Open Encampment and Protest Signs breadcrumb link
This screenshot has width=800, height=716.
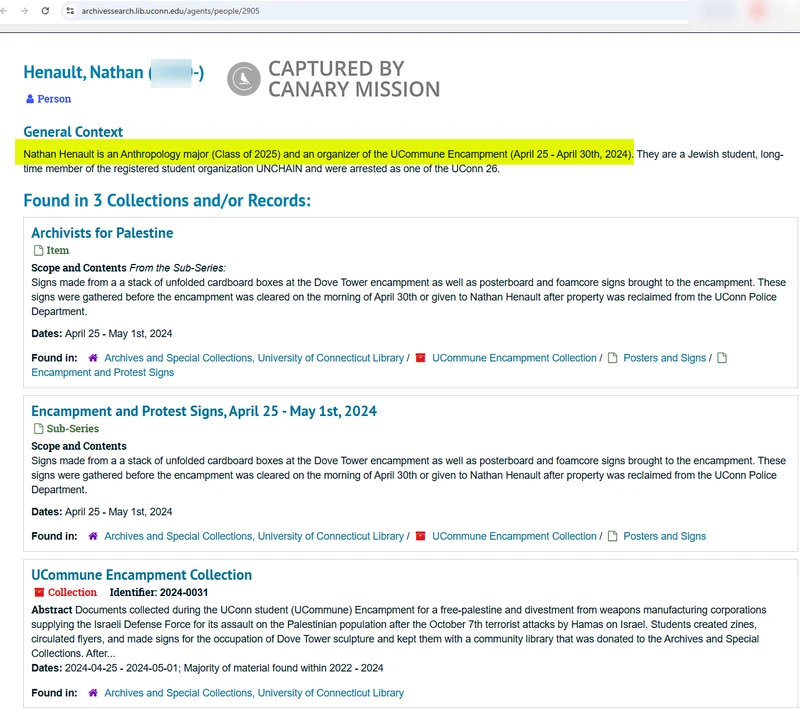[103, 373]
